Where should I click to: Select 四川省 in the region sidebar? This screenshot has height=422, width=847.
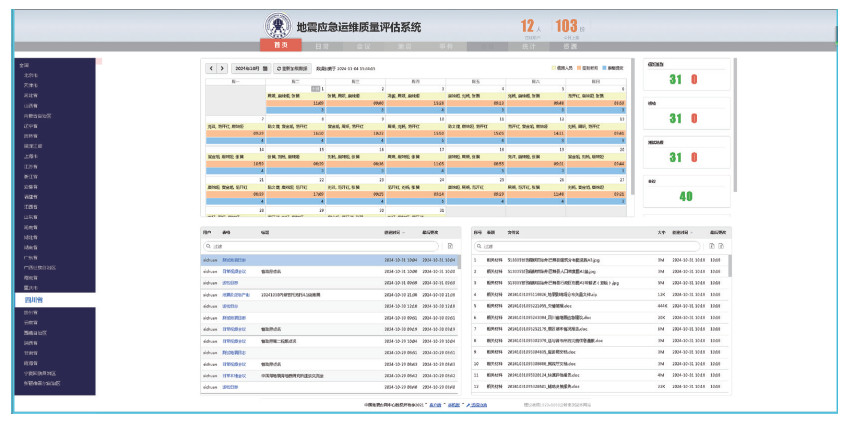pyautogui.click(x=34, y=299)
